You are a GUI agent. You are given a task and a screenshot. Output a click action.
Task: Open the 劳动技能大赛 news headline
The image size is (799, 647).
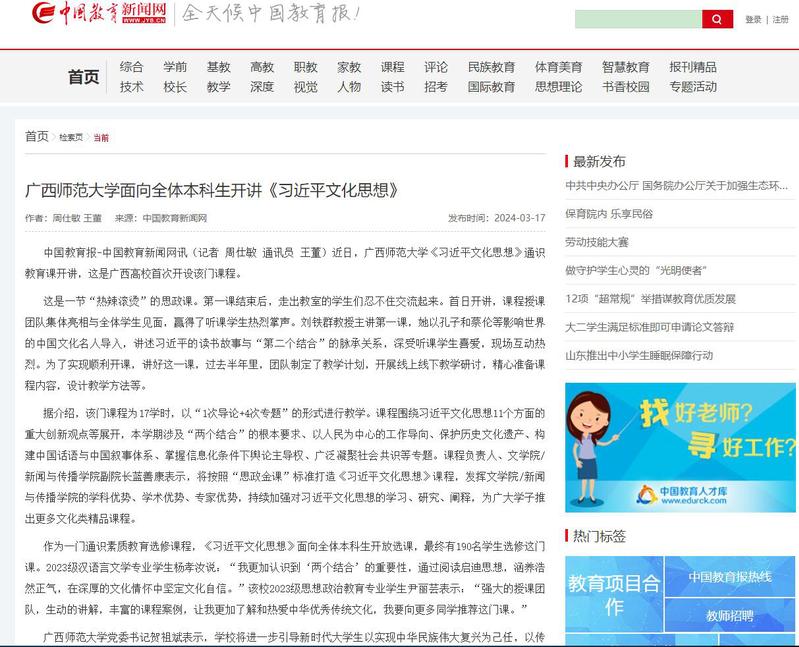tap(597, 242)
